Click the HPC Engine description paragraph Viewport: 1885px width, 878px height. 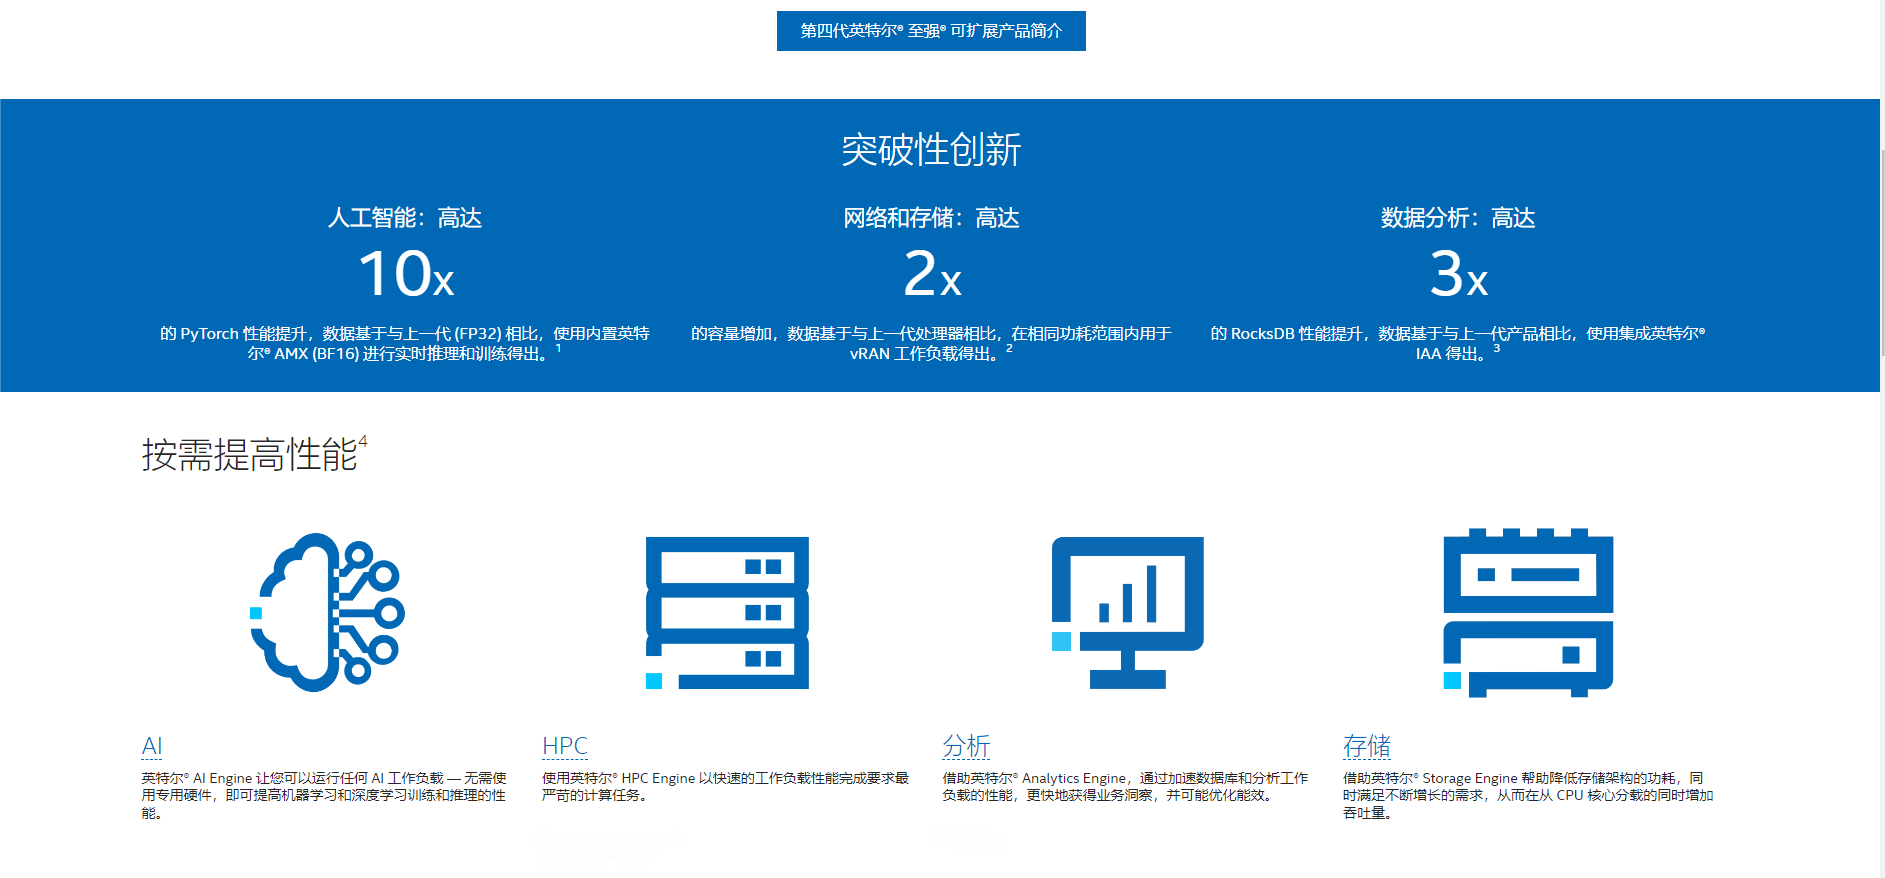(726, 786)
